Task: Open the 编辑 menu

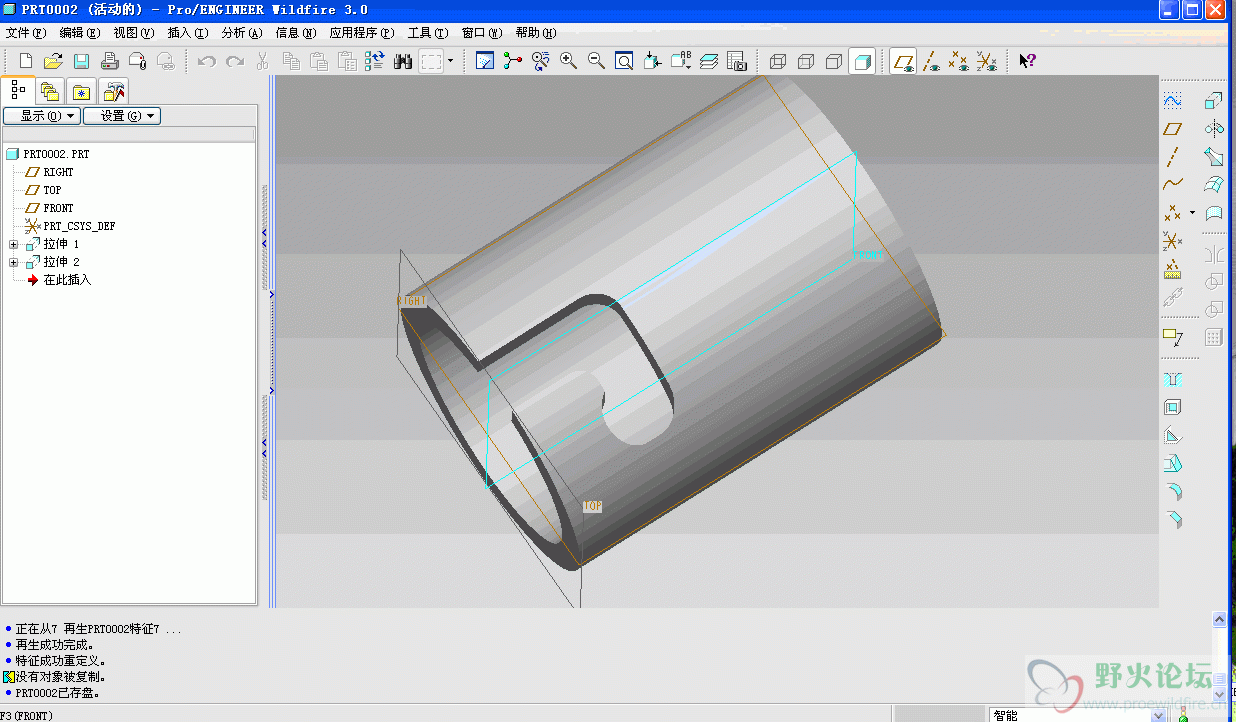Action: [80, 33]
